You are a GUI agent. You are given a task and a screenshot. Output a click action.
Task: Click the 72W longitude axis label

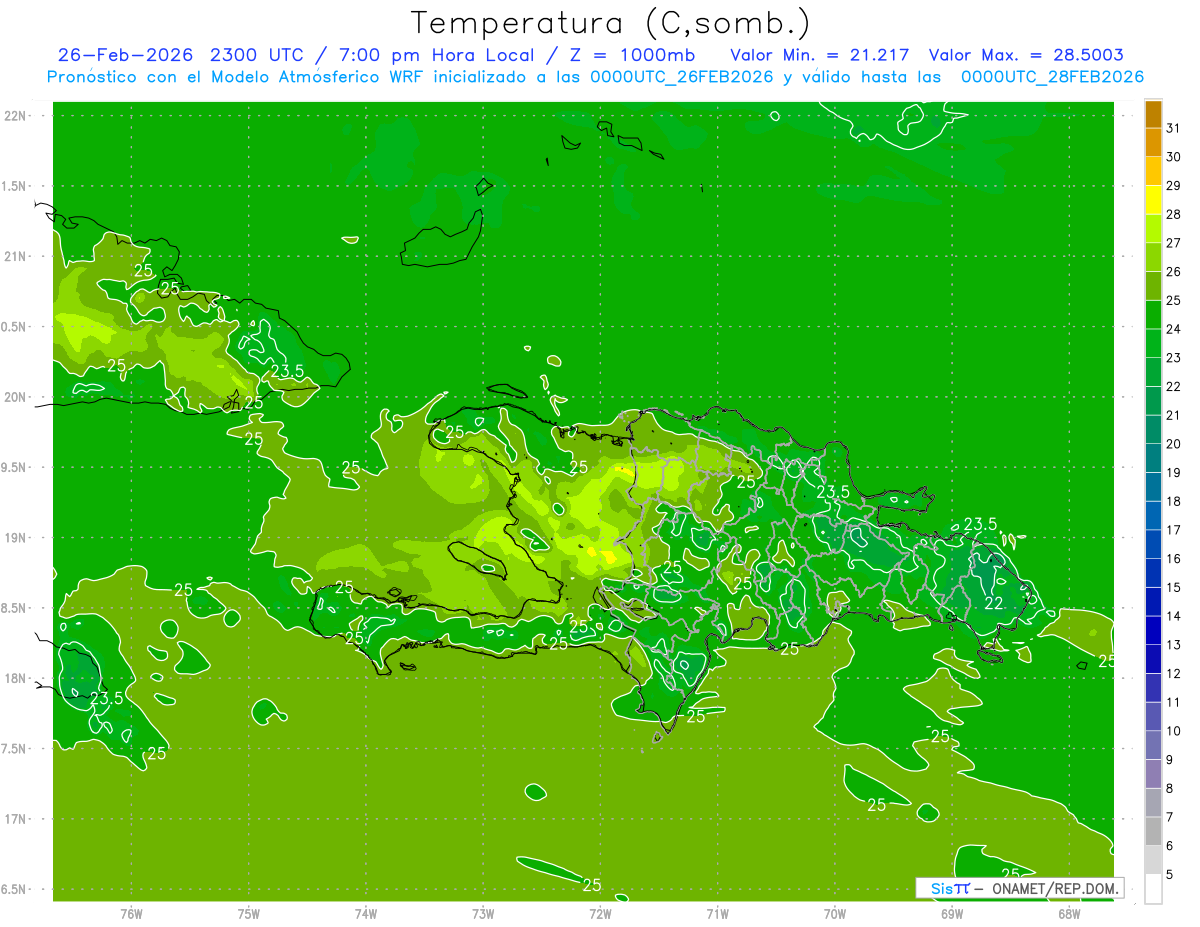(600, 913)
